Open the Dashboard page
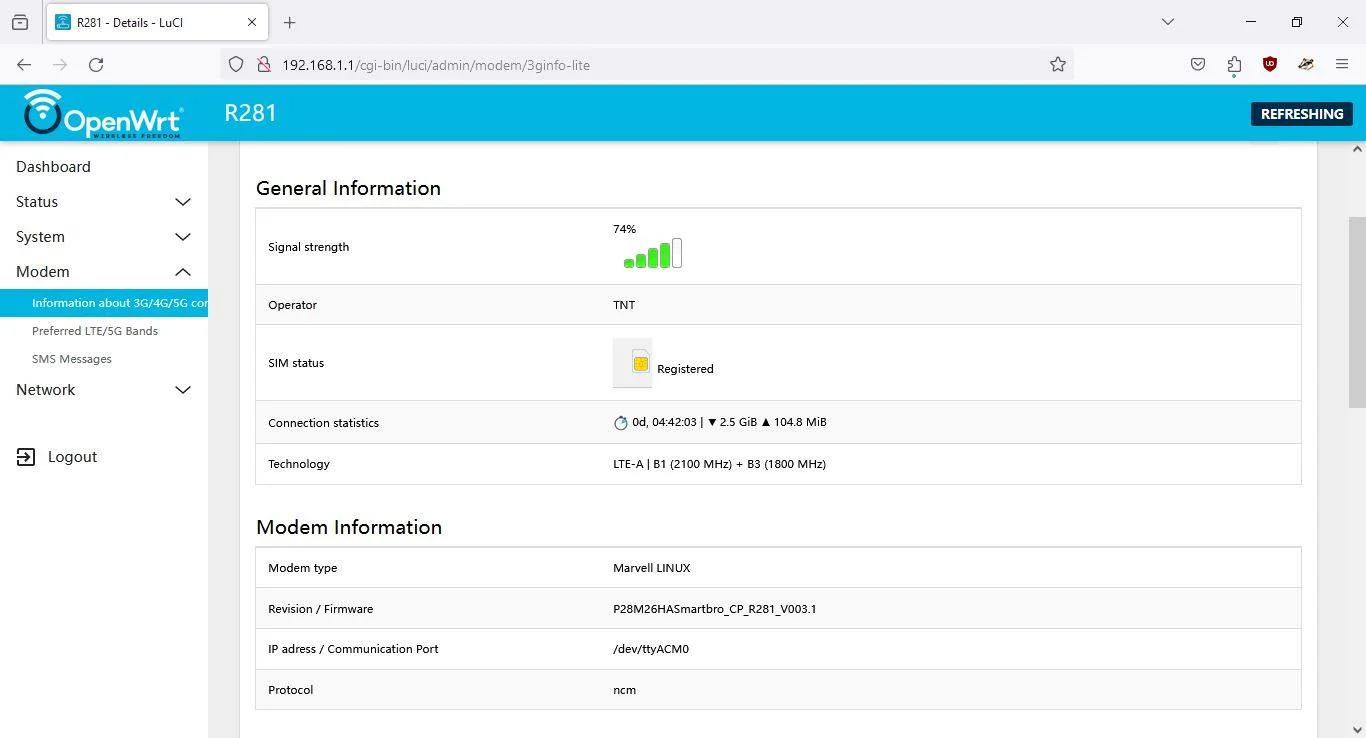 coord(53,167)
